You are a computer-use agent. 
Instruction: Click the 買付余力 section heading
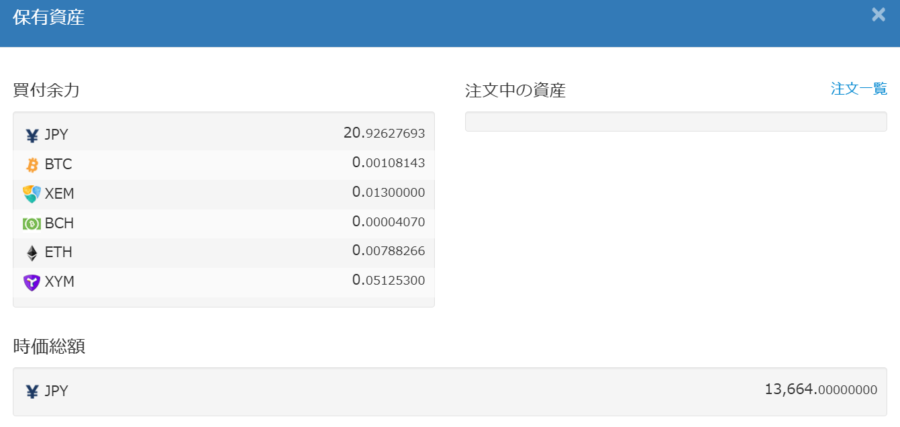46,90
